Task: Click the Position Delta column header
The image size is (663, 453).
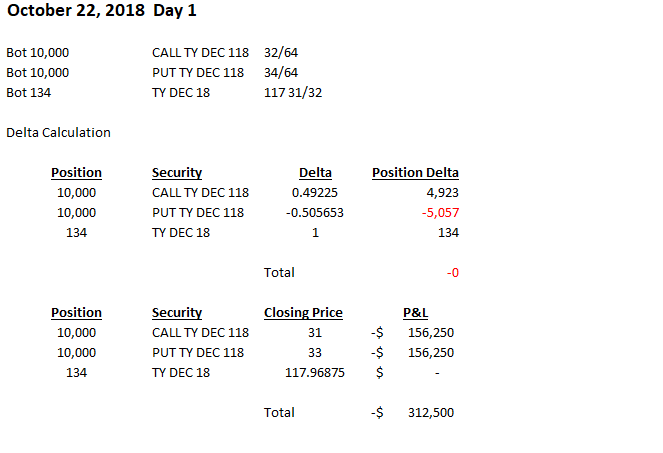Action: click(415, 173)
